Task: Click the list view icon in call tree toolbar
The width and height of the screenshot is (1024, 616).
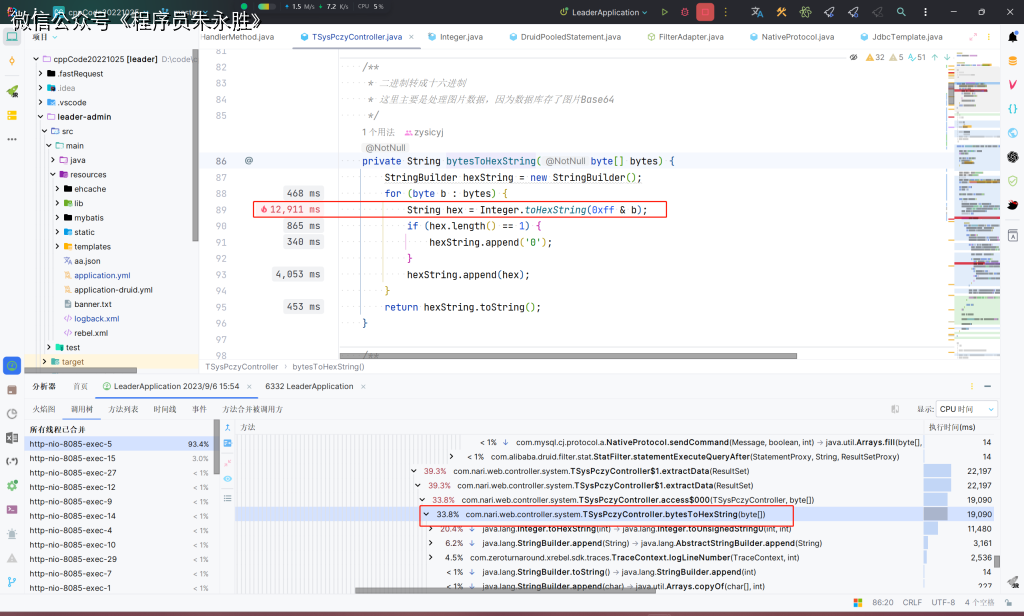Action: click(227, 498)
